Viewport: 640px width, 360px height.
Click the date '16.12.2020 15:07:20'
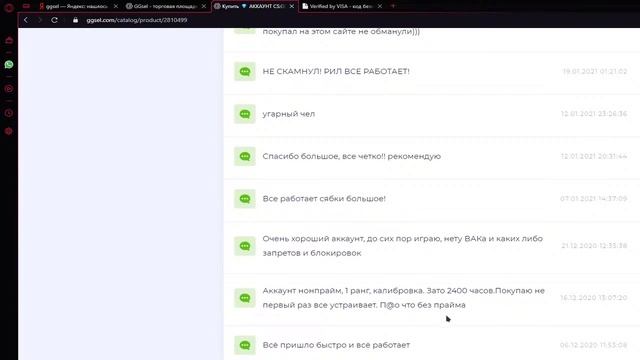[x=593, y=298]
